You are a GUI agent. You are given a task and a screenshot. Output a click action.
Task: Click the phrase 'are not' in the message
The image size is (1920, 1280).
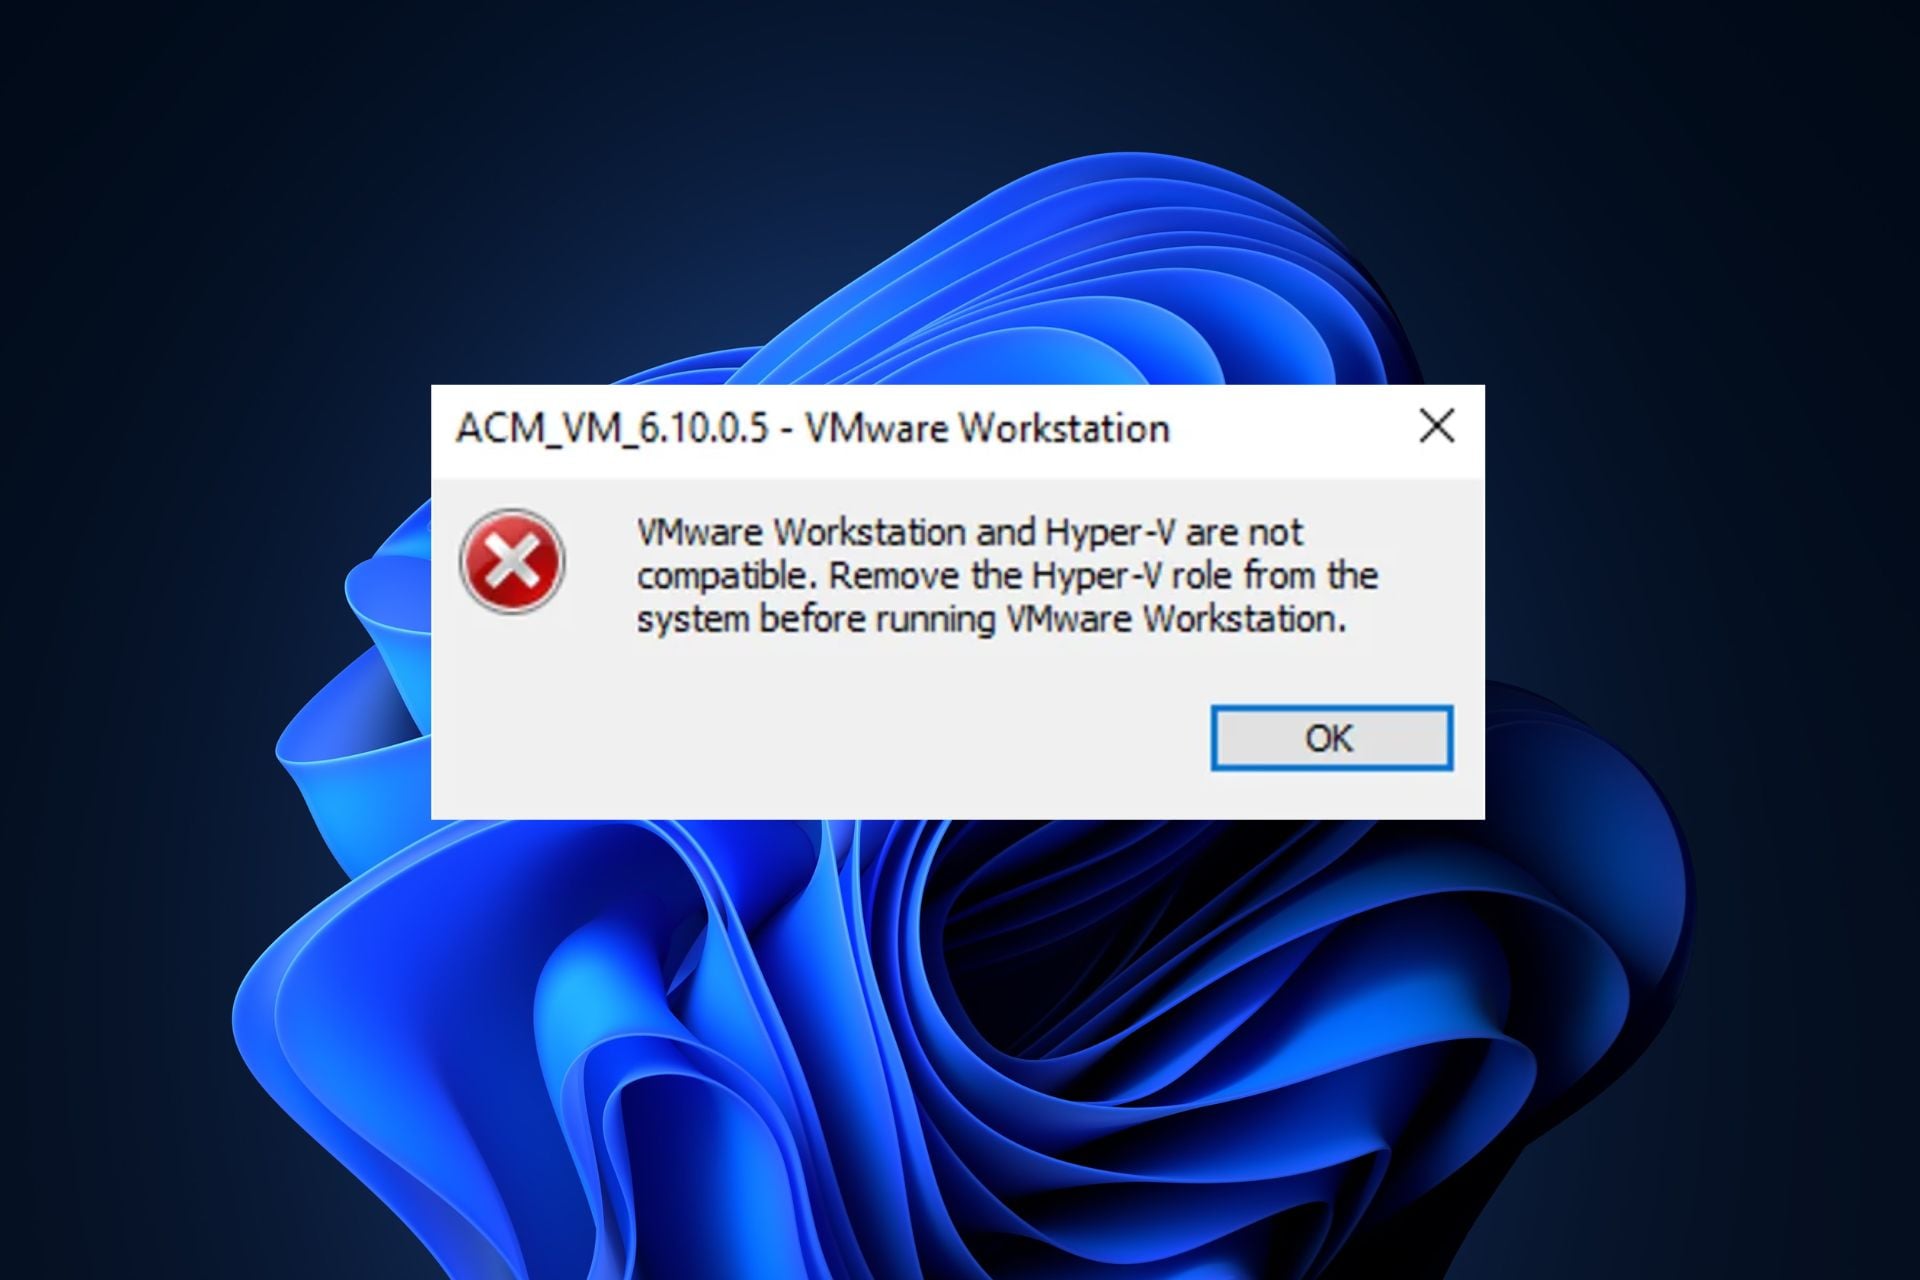(1244, 532)
